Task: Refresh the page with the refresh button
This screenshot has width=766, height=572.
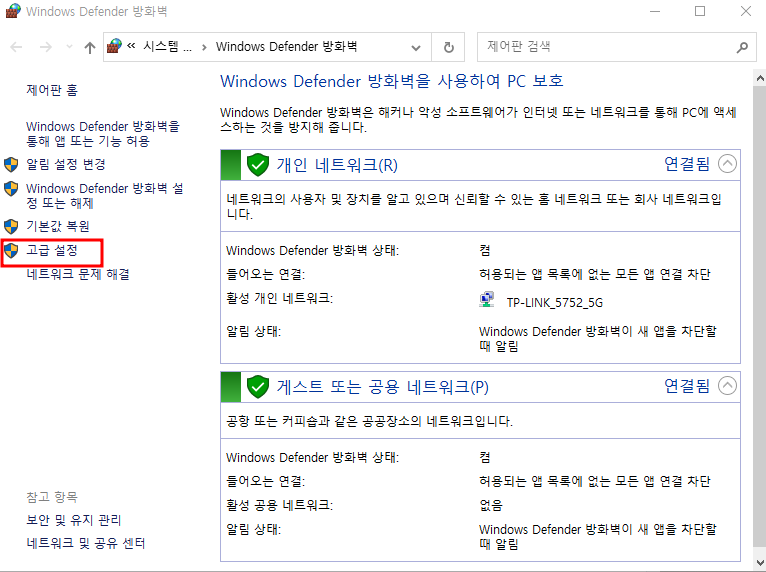Action: (448, 47)
